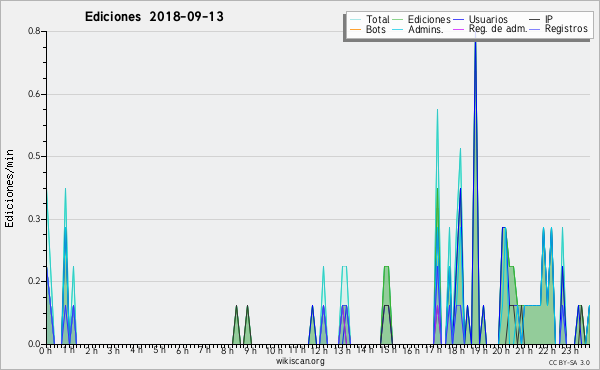Click the "2 h" x-axis label

coord(91,350)
